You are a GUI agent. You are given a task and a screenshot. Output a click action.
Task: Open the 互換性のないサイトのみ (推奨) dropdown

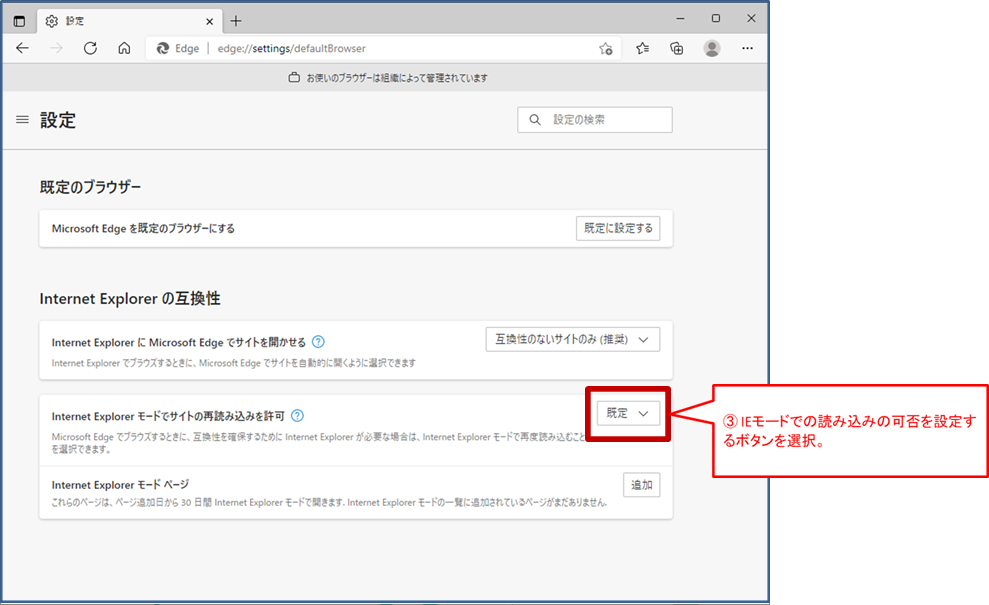click(x=573, y=339)
